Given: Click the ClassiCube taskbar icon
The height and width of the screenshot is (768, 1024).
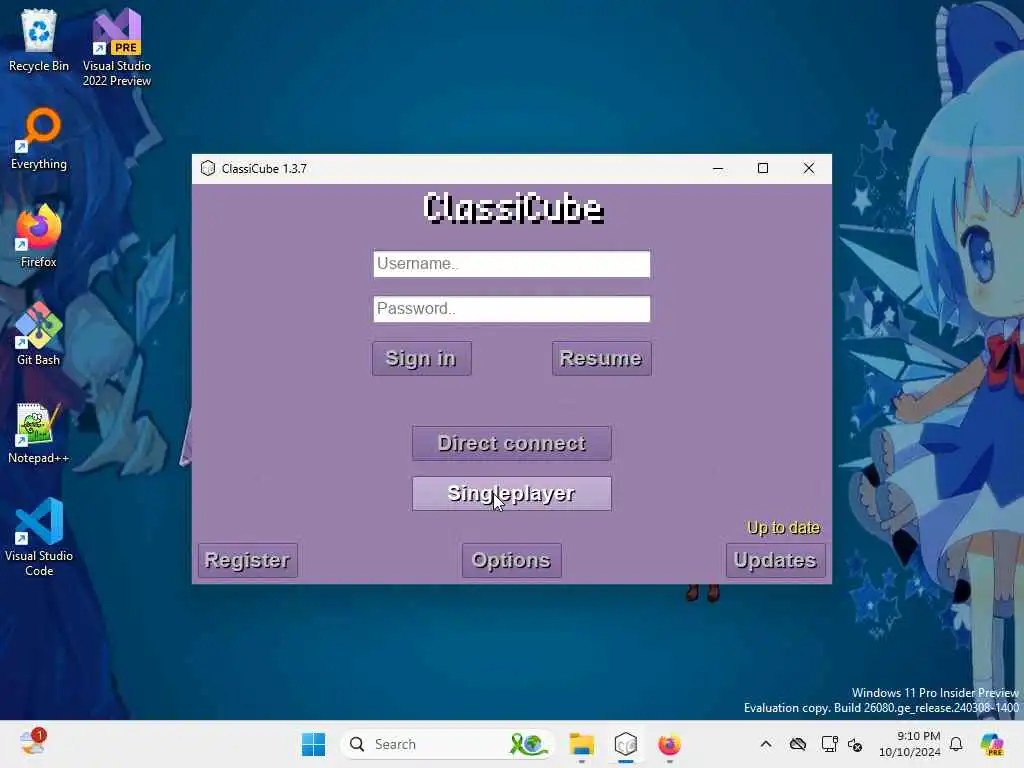Looking at the screenshot, I should (626, 744).
